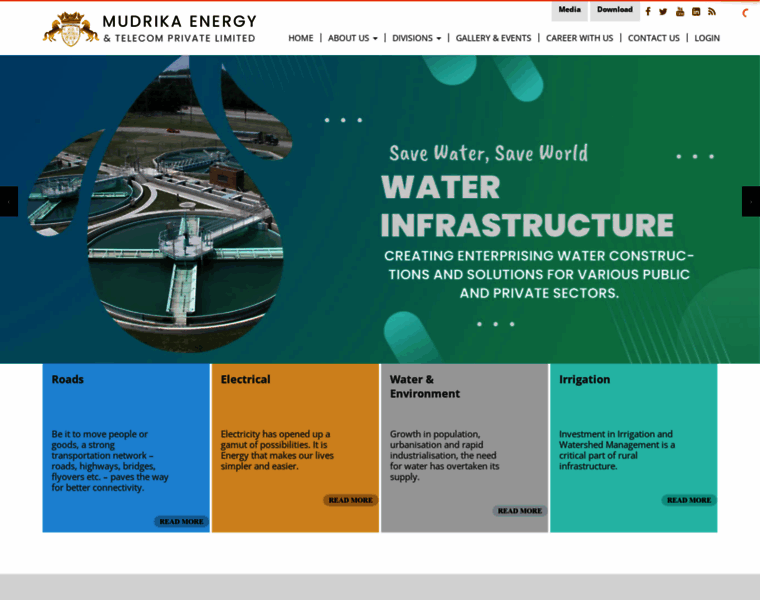The width and height of the screenshot is (760, 600).
Task: Advance to next slide with right arrow
Action: (x=750, y=201)
